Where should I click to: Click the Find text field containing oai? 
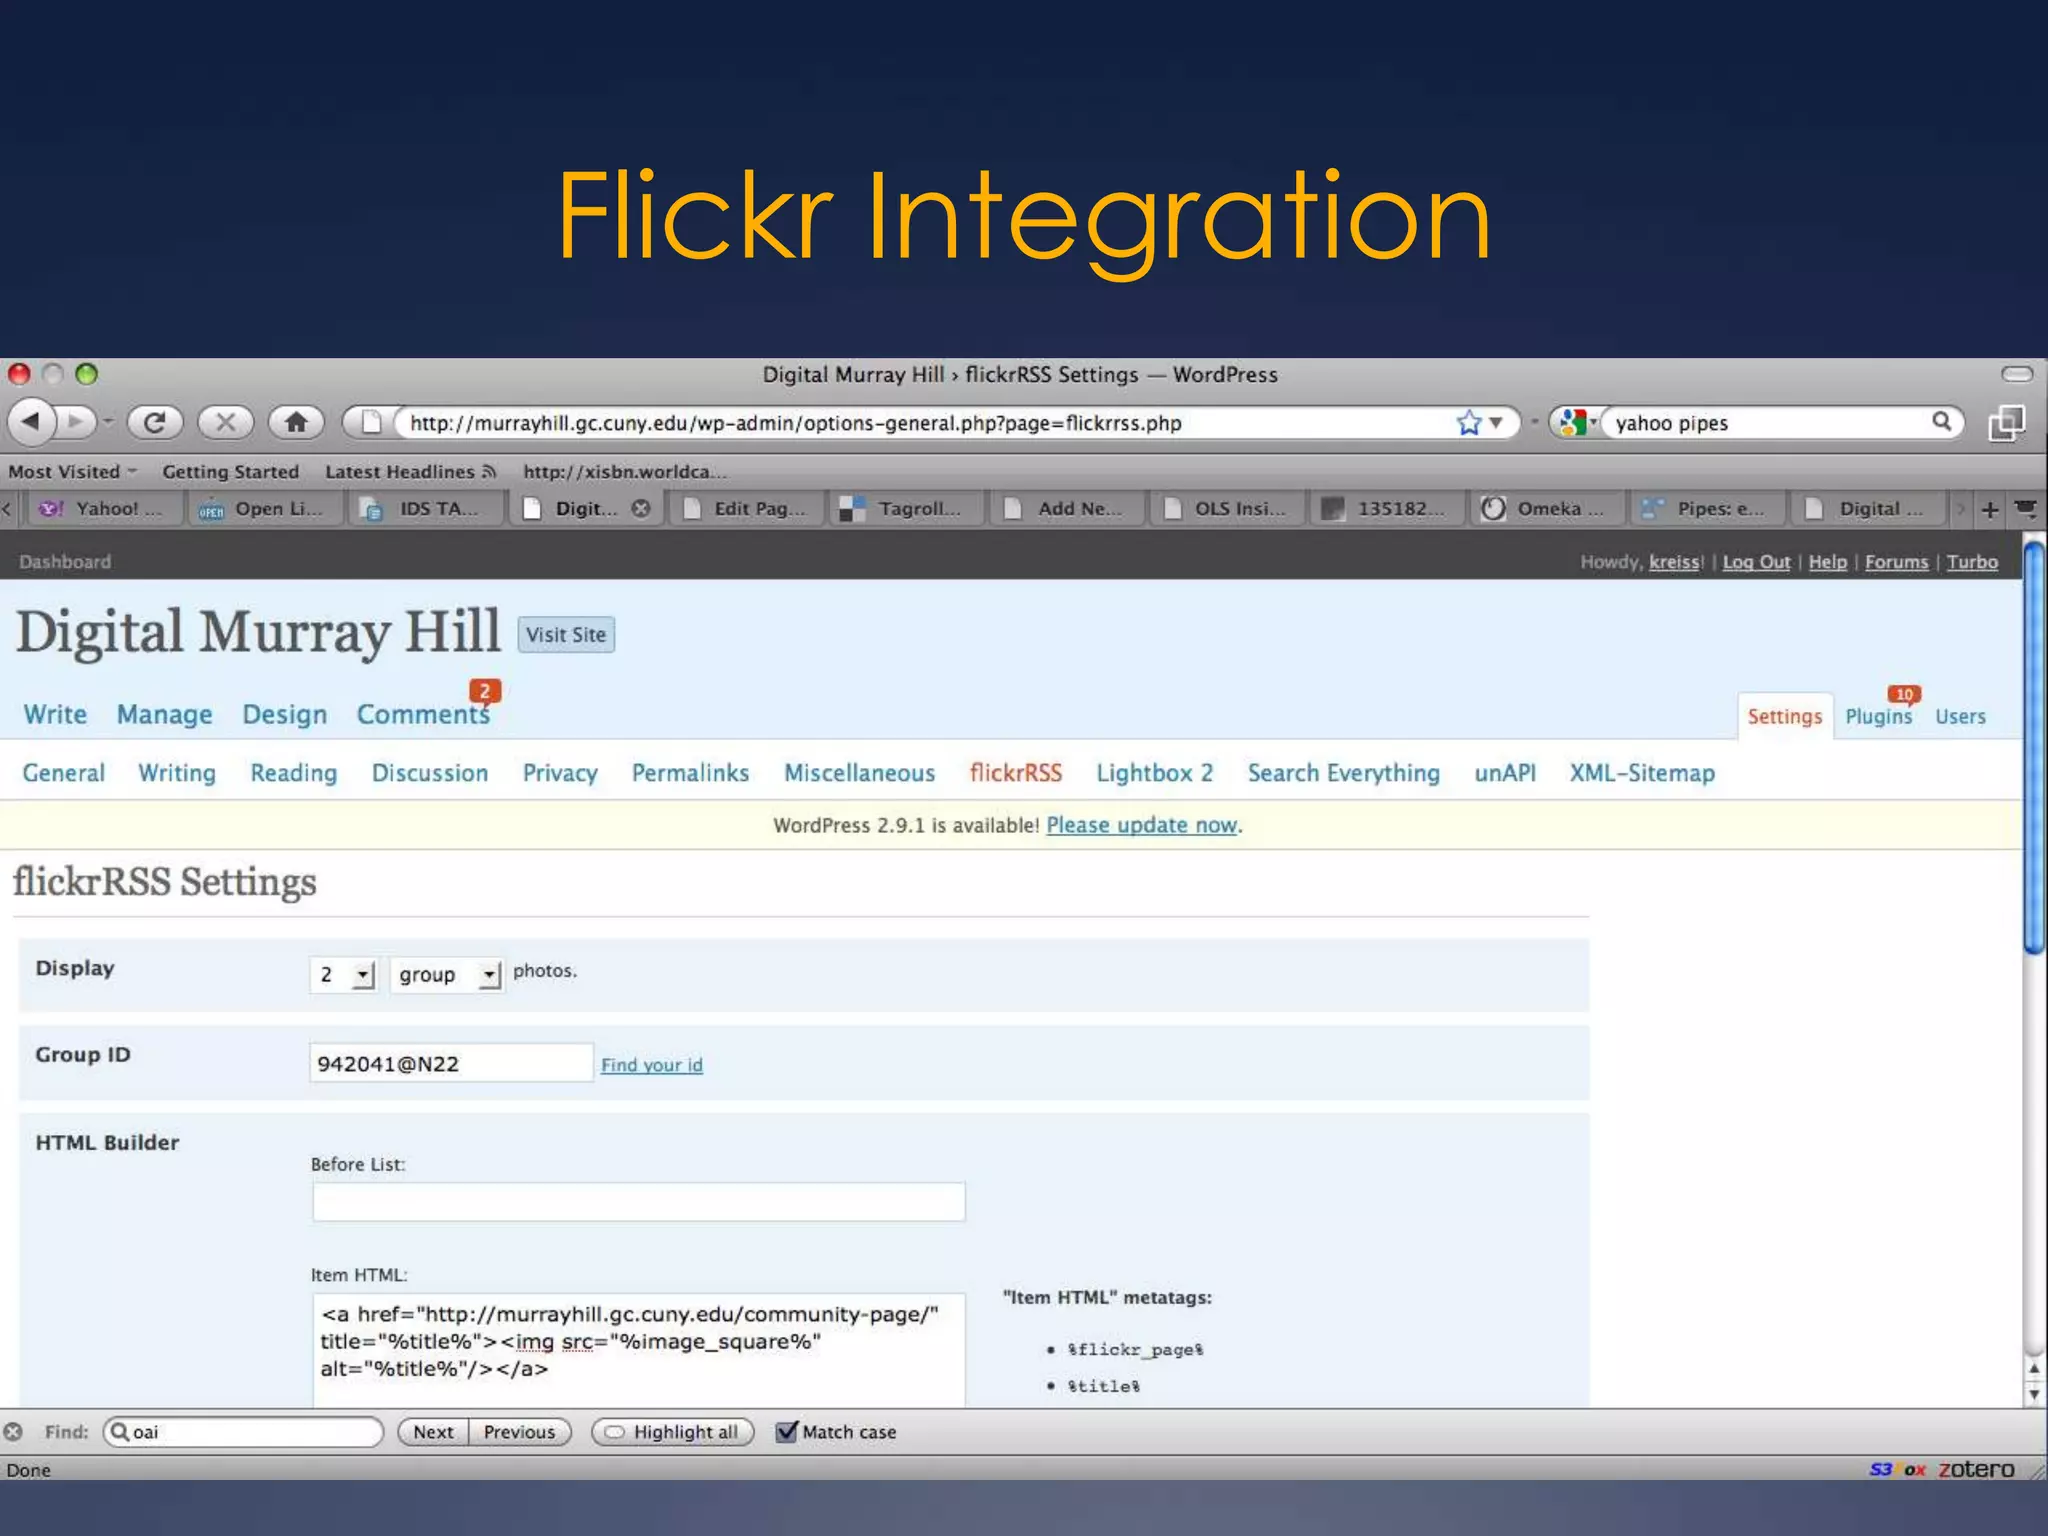click(243, 1432)
